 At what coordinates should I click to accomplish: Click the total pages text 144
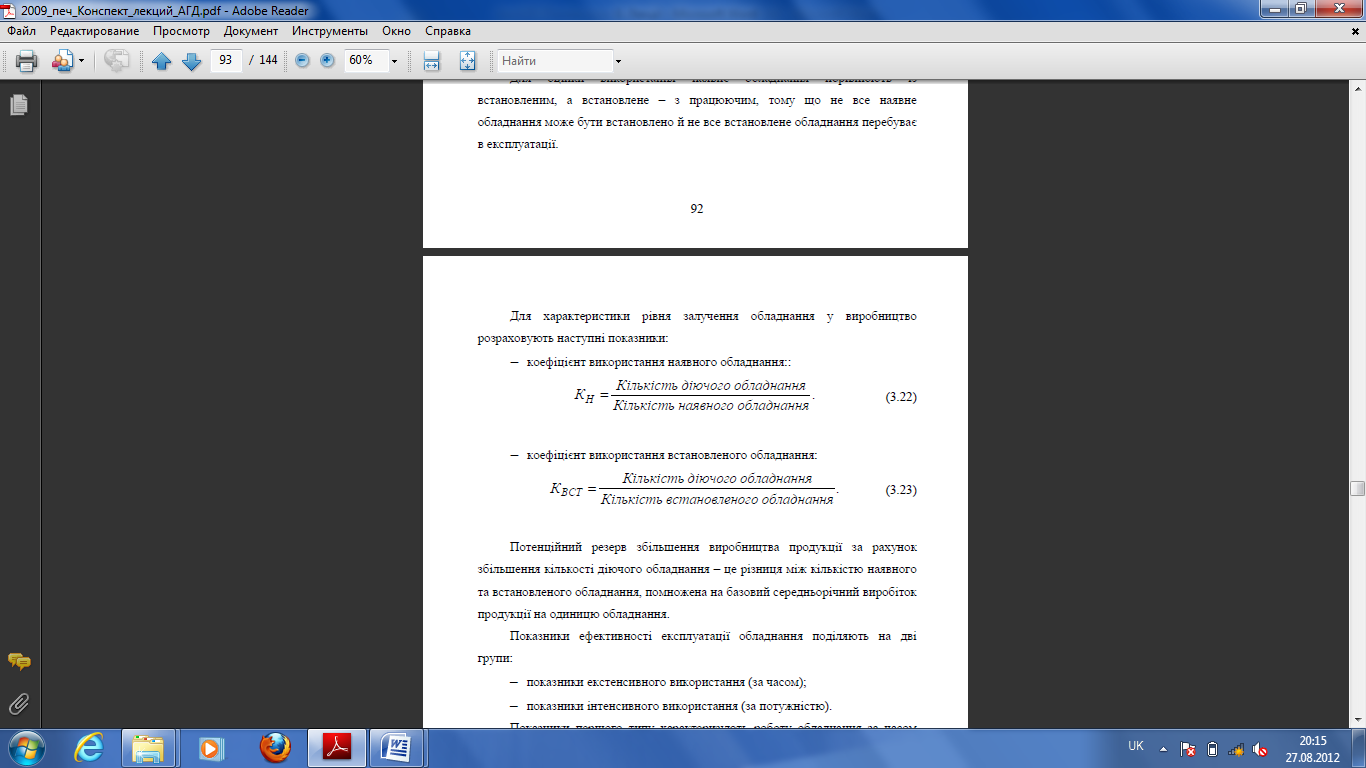(268, 61)
